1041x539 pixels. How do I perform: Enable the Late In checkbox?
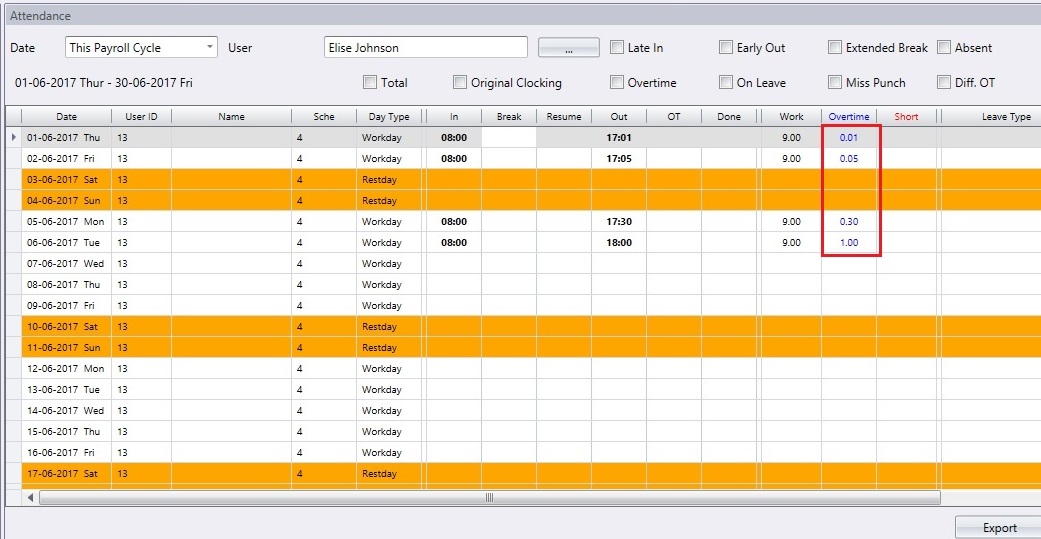click(617, 48)
